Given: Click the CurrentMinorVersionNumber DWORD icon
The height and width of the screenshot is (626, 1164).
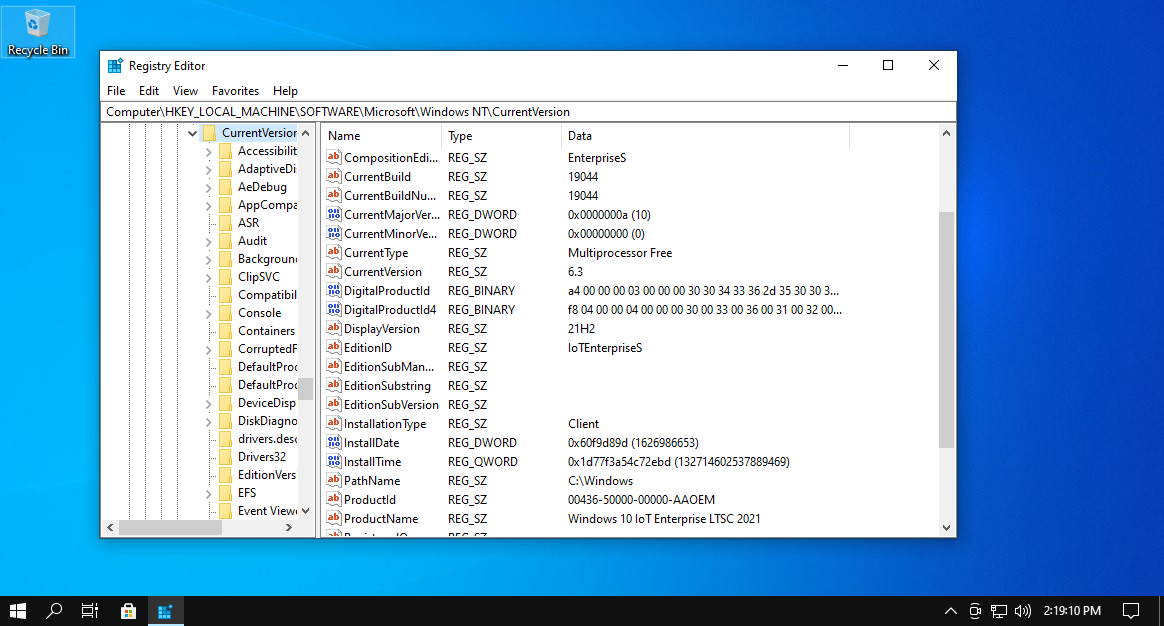Looking at the screenshot, I should (x=334, y=233).
